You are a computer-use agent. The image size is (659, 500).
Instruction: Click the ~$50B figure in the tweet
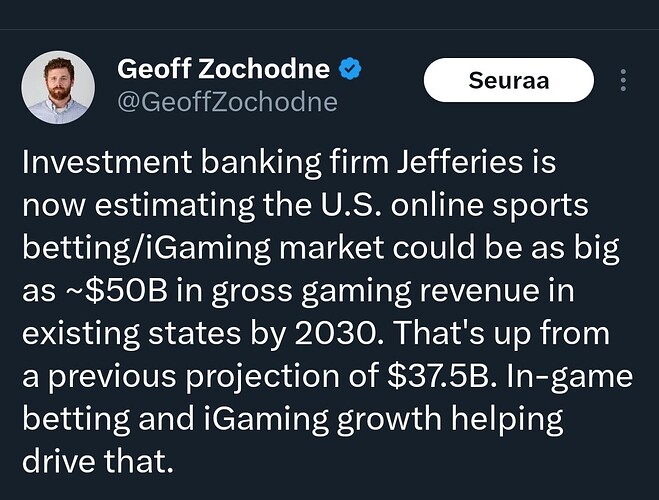click(115, 291)
